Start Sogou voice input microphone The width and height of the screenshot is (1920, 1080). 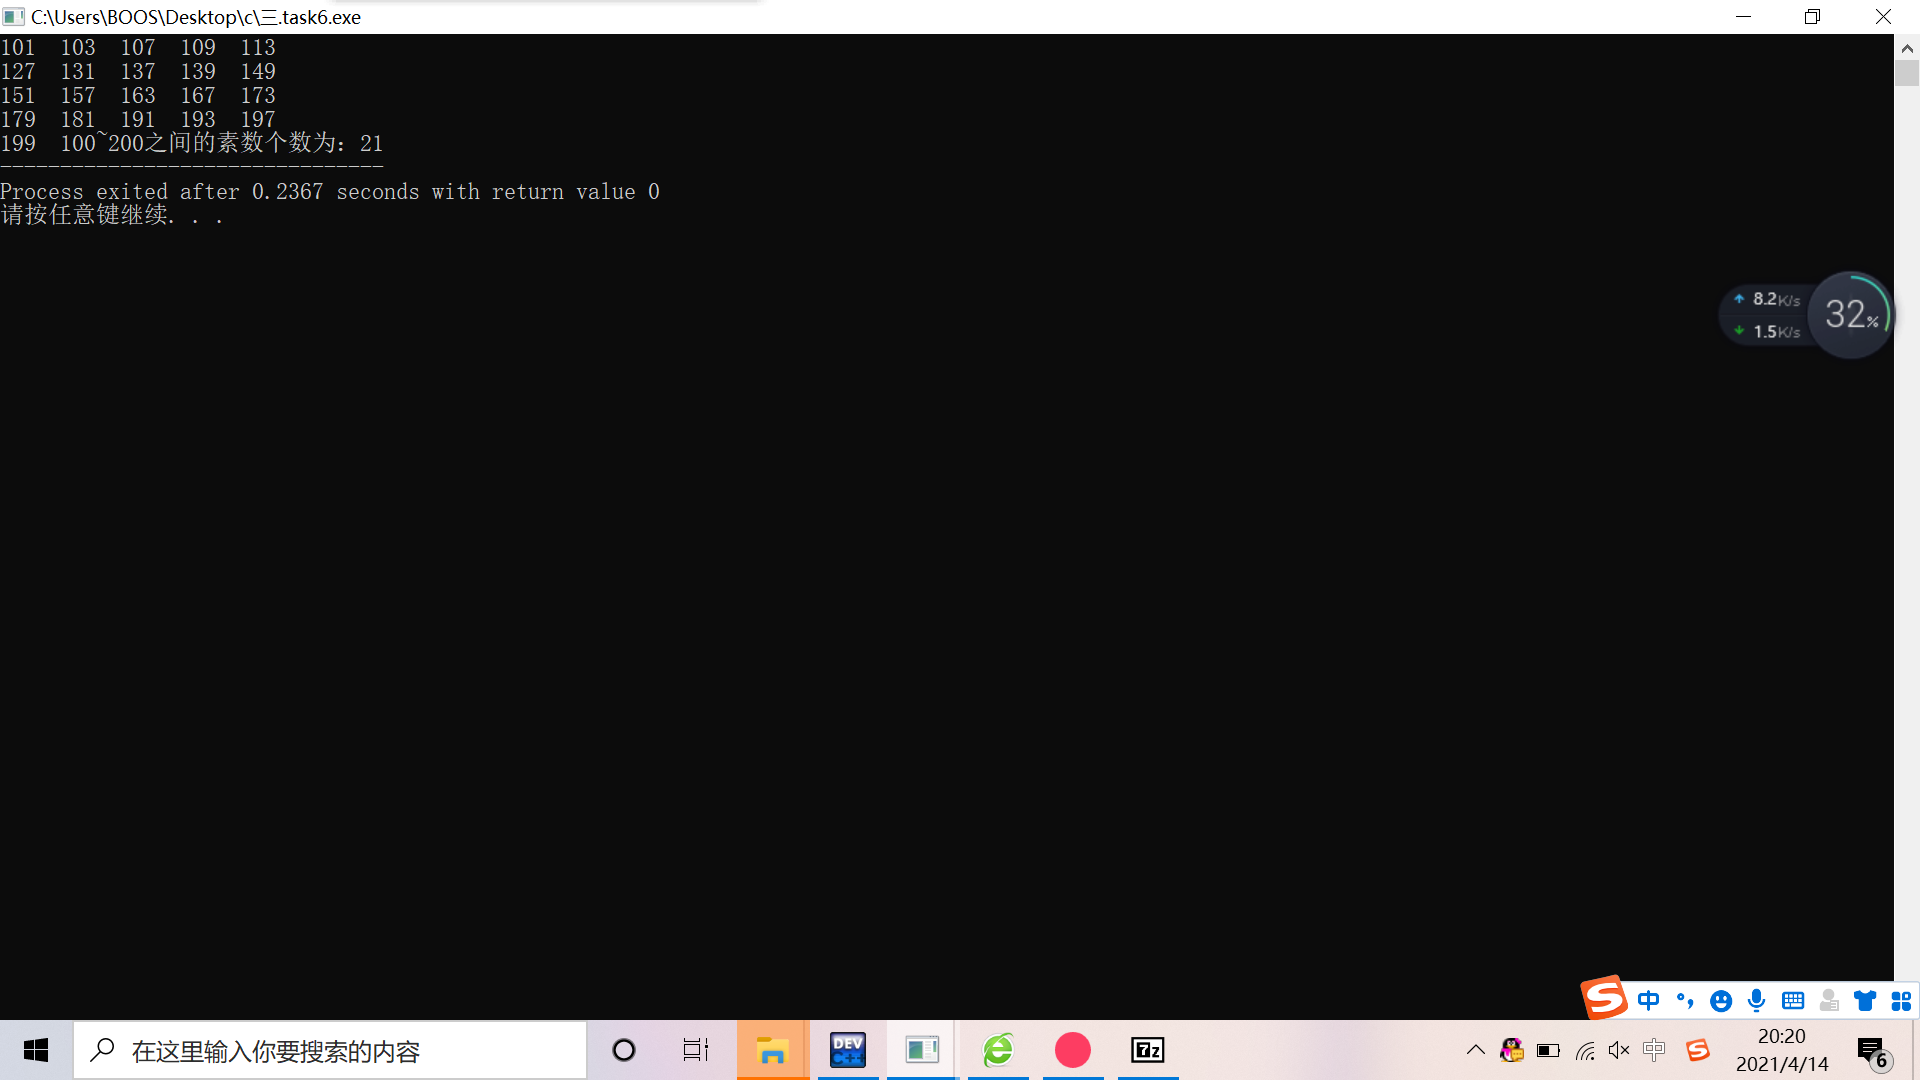point(1756,1001)
